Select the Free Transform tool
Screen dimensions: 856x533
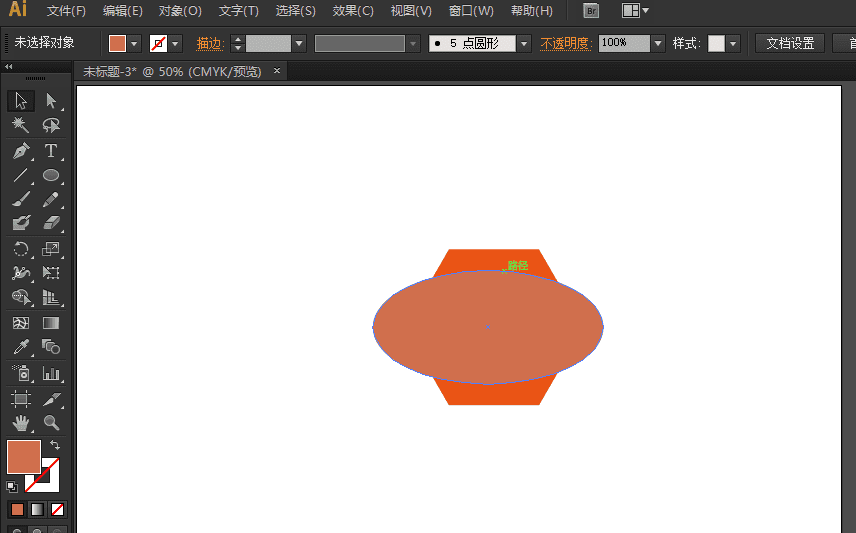(x=51, y=273)
